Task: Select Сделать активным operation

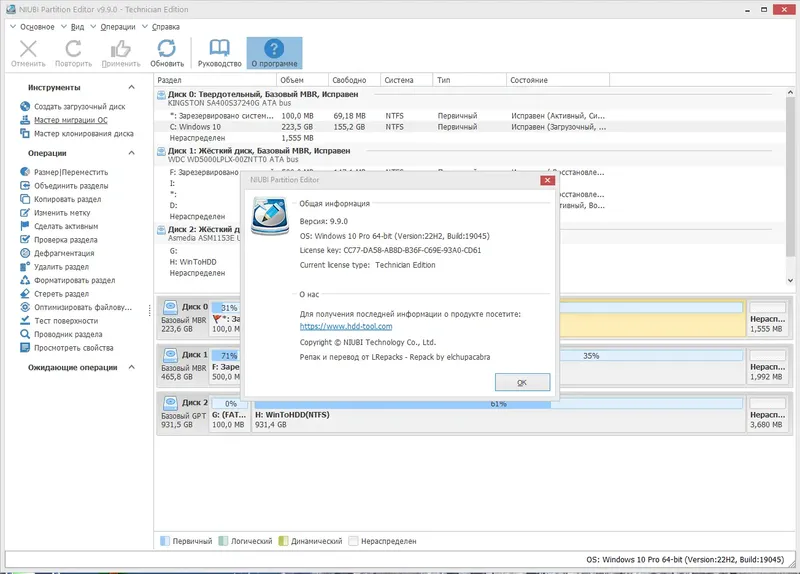Action: (59, 226)
